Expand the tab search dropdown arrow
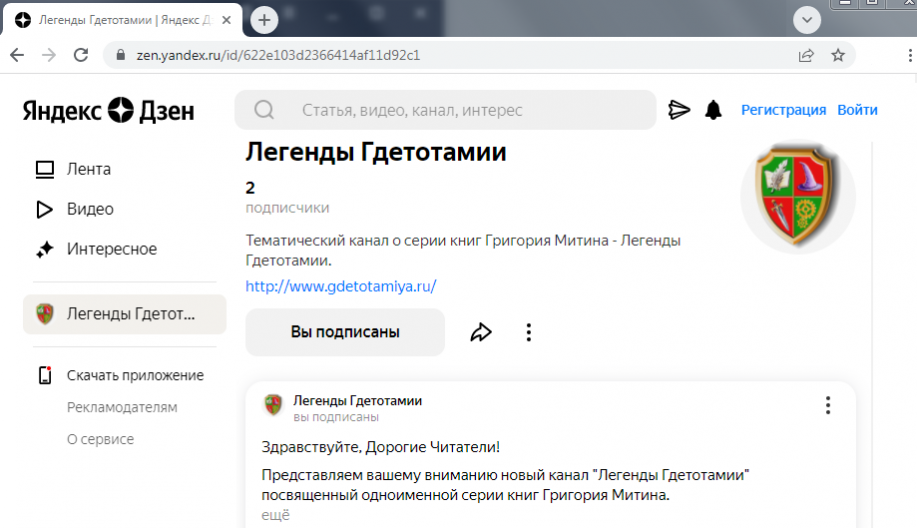The width and height of the screenshot is (917, 528). [x=807, y=20]
